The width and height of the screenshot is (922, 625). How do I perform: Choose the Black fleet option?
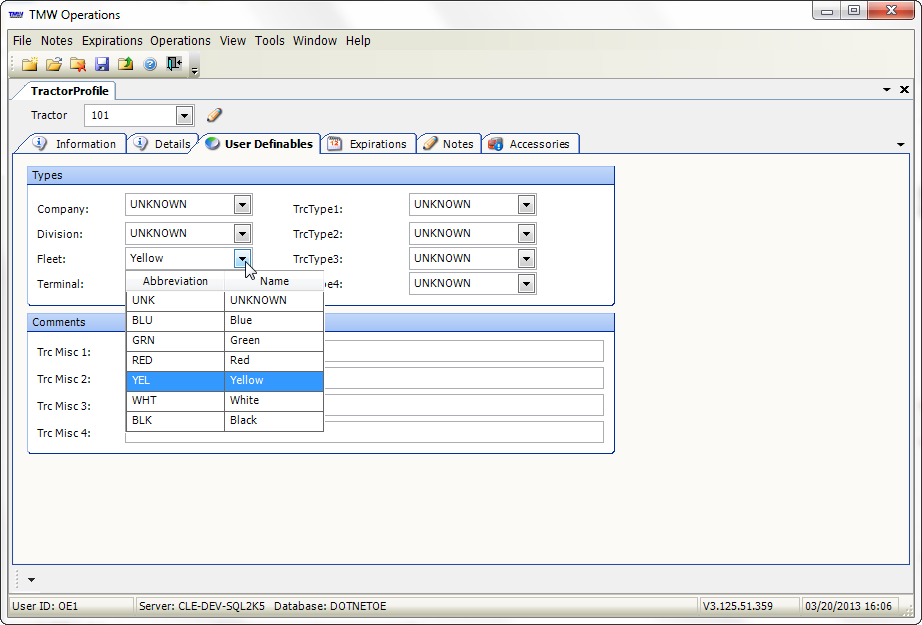coord(224,421)
